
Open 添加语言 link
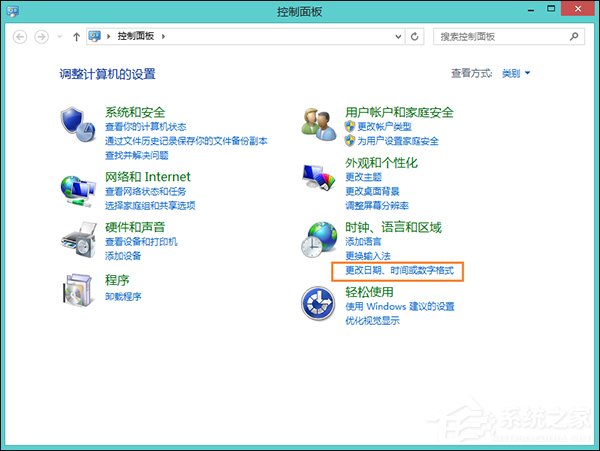tap(364, 241)
